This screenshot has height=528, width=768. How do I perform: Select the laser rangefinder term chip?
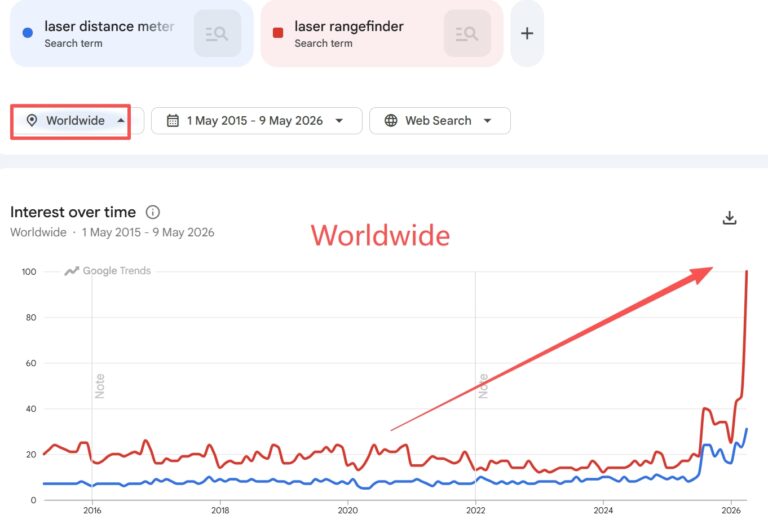(x=382, y=33)
